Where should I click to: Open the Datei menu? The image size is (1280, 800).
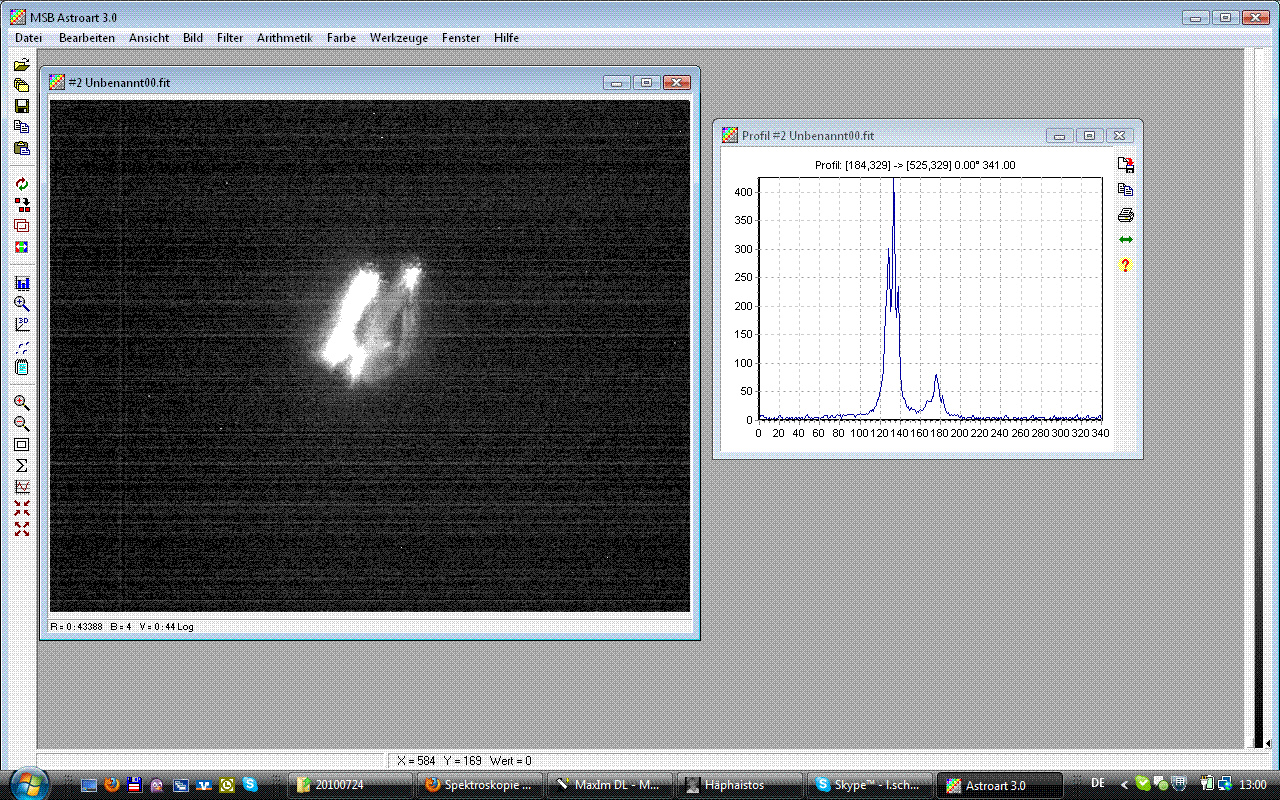click(29, 38)
